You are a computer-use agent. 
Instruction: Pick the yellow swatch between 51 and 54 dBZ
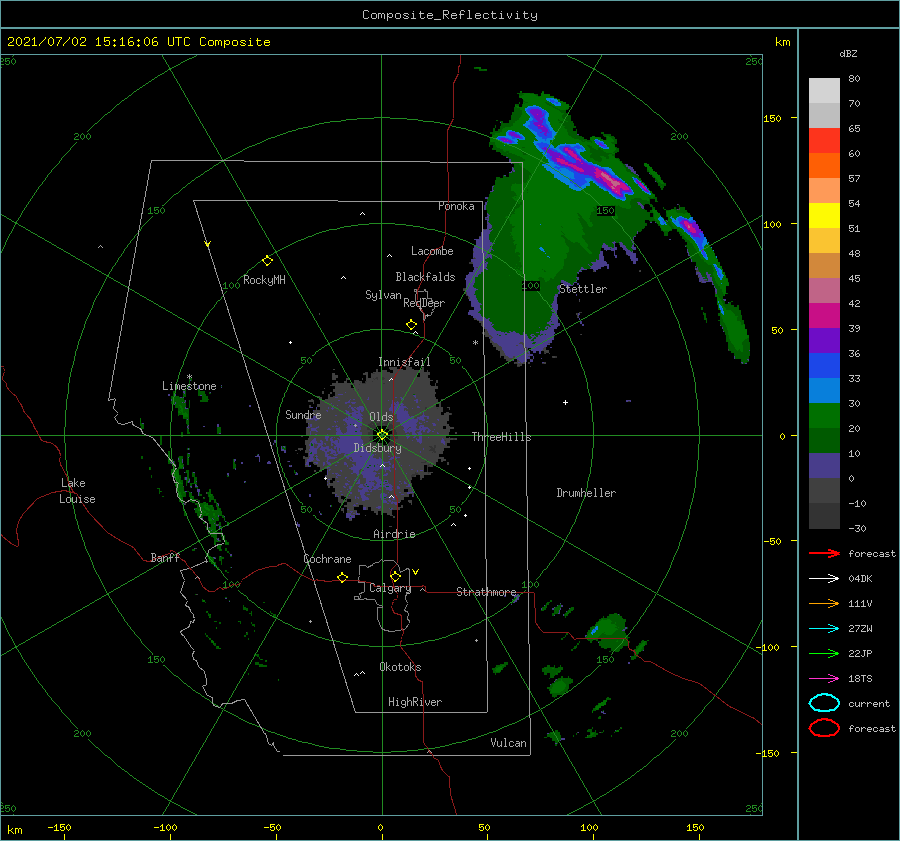(824, 216)
